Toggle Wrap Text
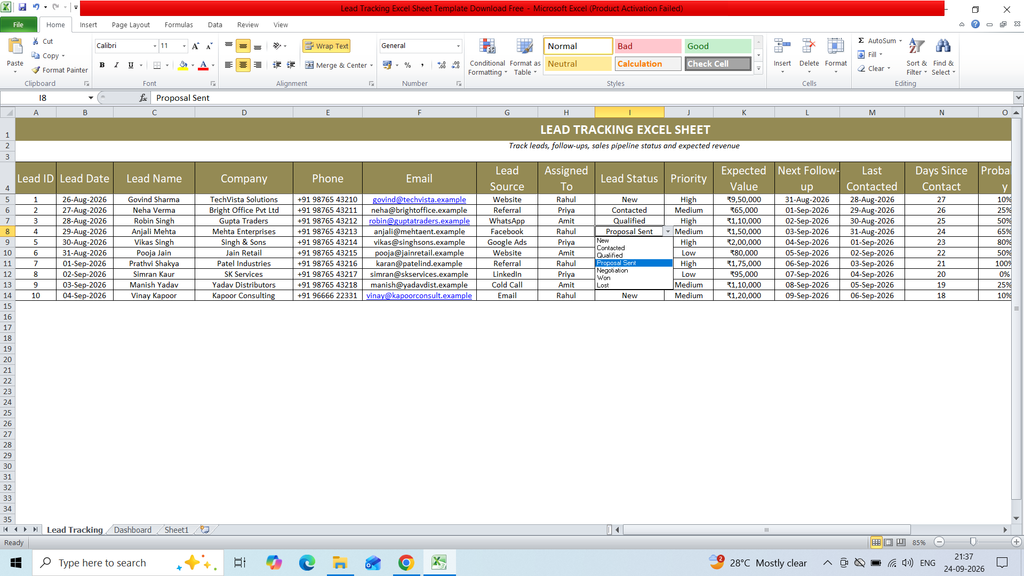The image size is (1024, 576). 326,46
